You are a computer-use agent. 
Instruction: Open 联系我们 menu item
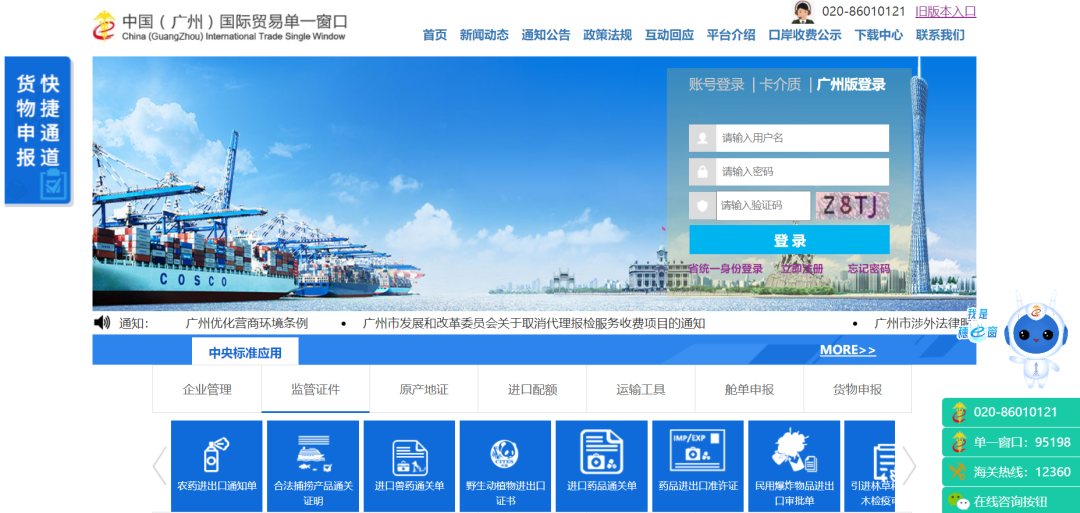pos(940,35)
